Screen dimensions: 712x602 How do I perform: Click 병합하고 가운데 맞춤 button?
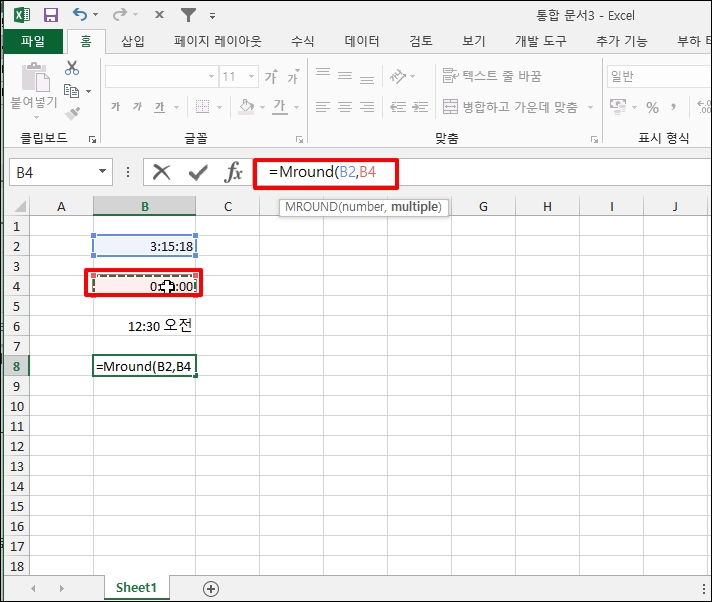coord(510,107)
